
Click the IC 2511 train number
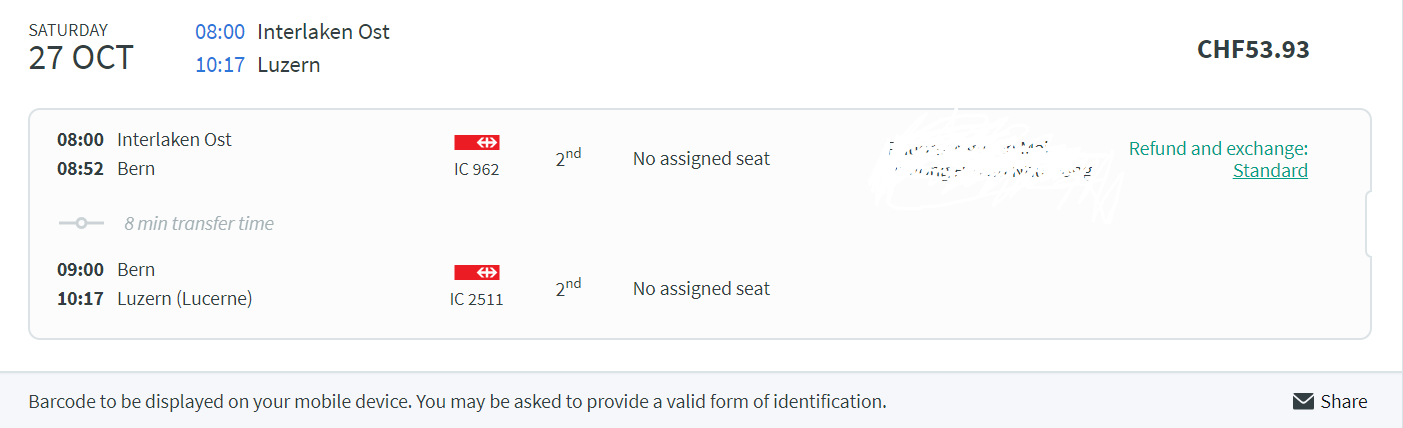pyautogui.click(x=477, y=299)
